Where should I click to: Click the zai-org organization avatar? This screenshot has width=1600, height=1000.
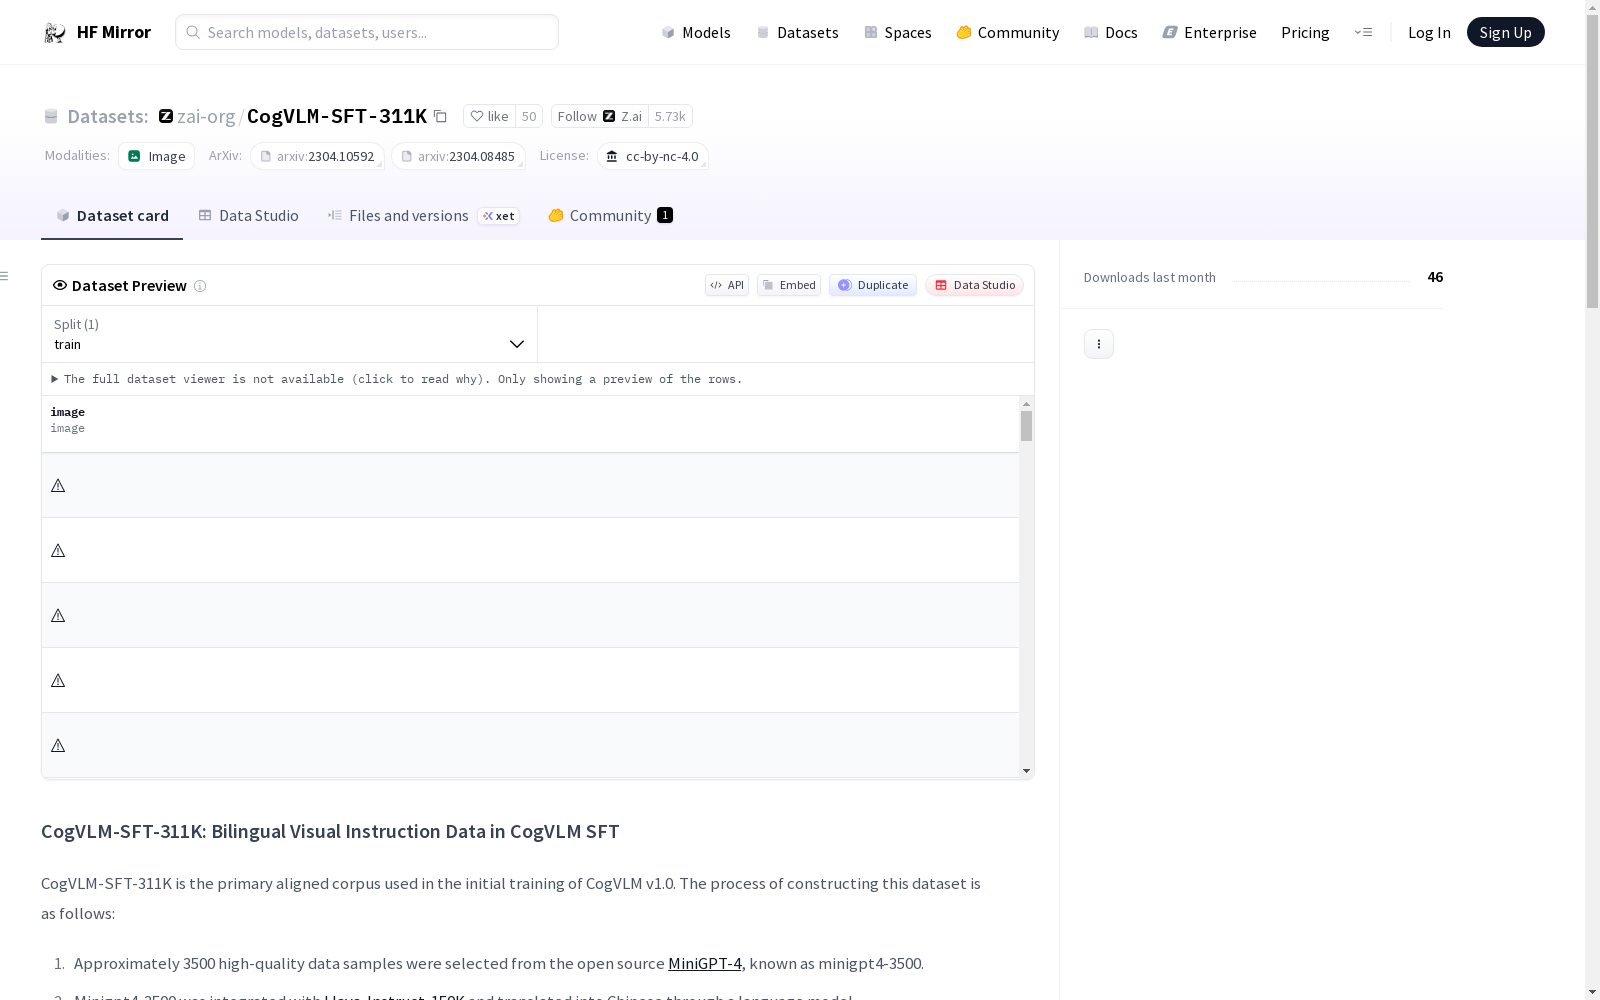(166, 116)
